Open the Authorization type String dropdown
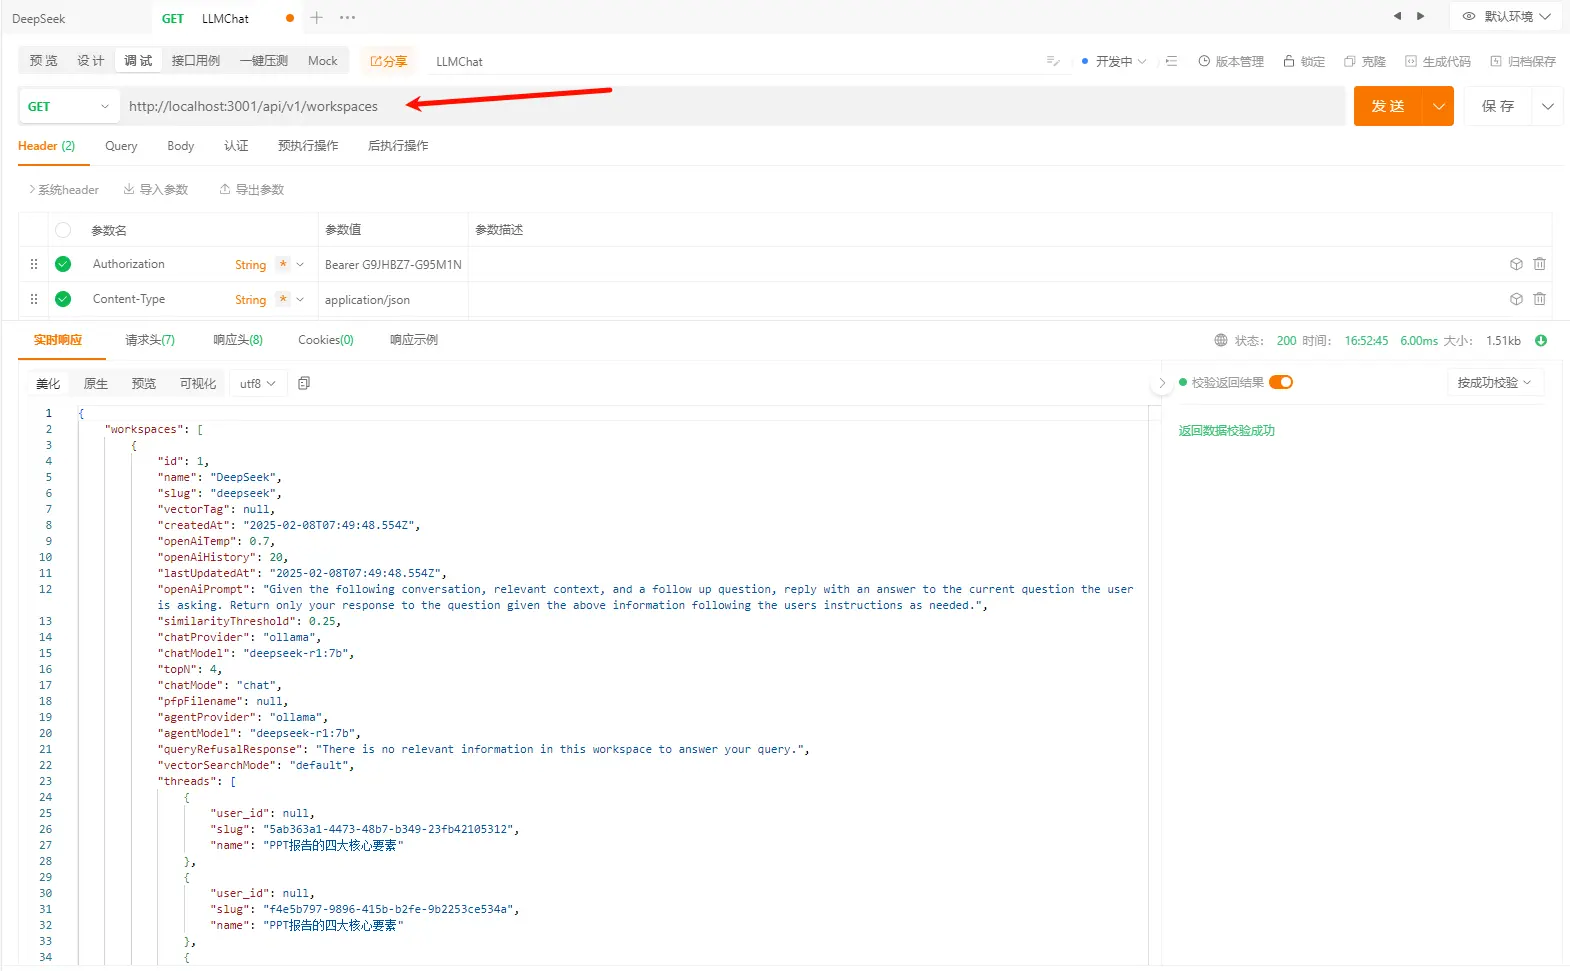 point(269,265)
